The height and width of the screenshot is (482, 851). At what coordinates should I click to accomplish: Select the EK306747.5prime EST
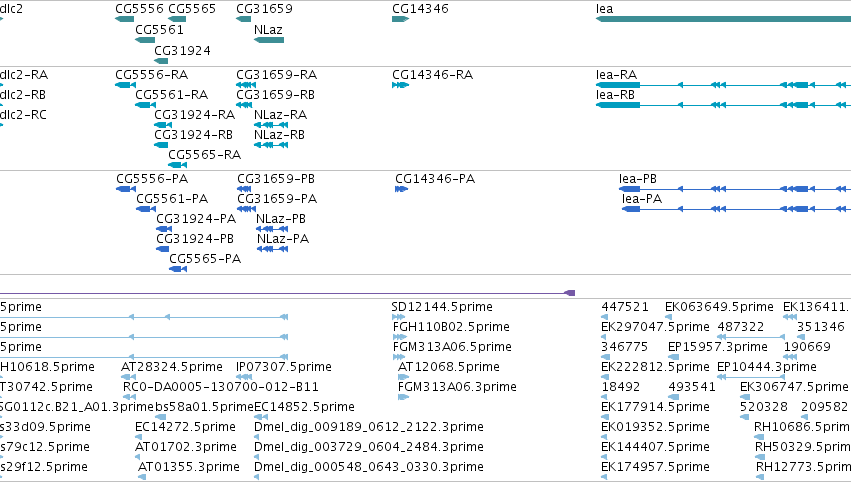(745, 397)
